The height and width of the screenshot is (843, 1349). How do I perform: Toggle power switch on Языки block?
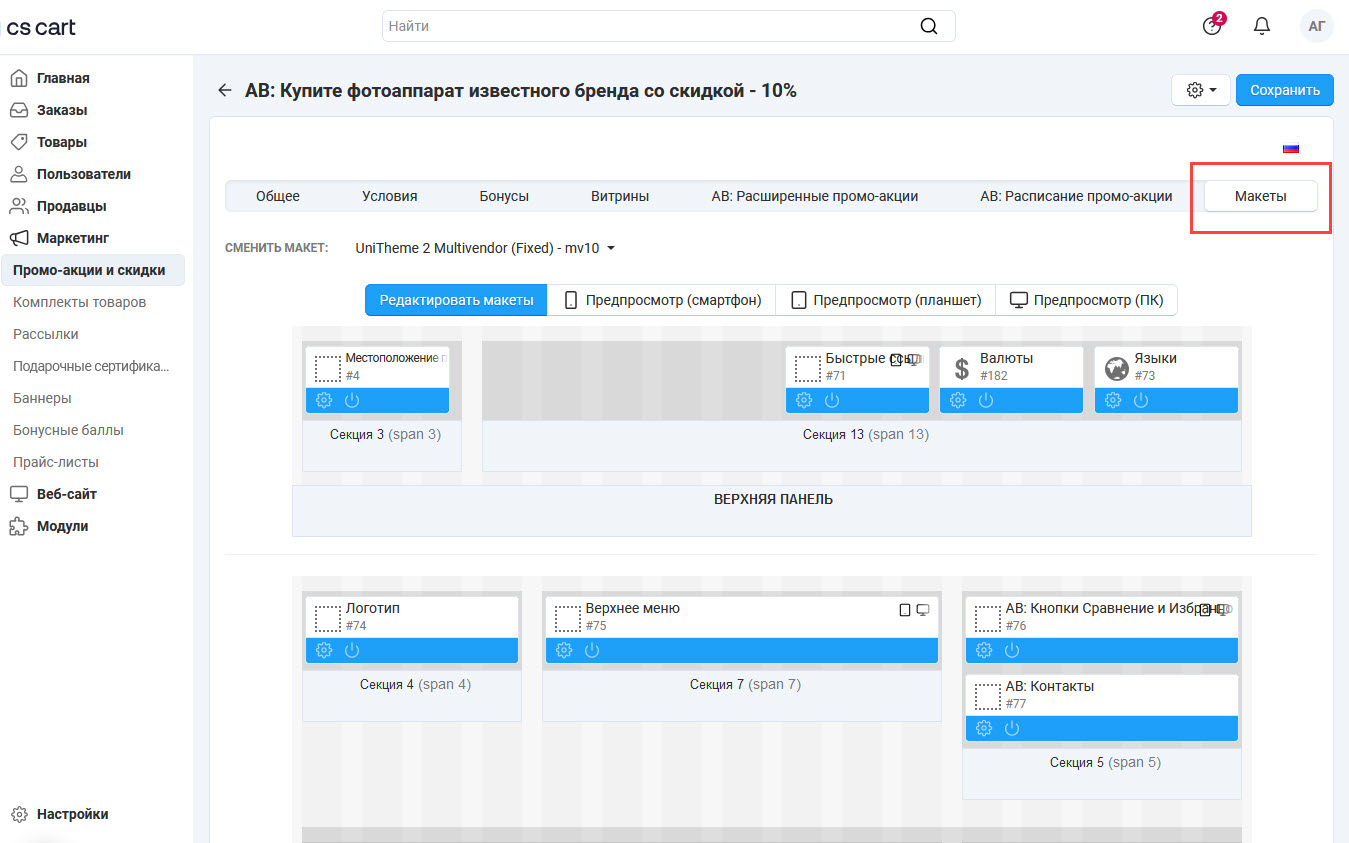[x=1140, y=400]
